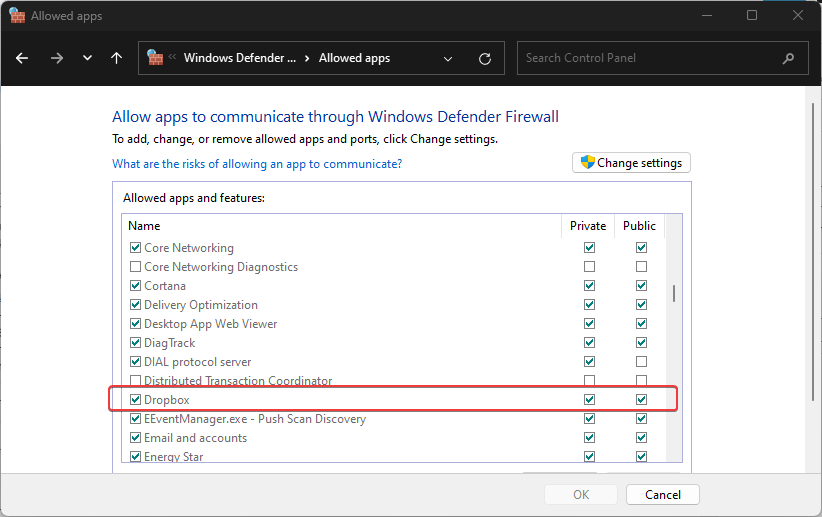822x517 pixels.
Task: Click the Allowed apps breadcrumb
Action: tap(354, 58)
